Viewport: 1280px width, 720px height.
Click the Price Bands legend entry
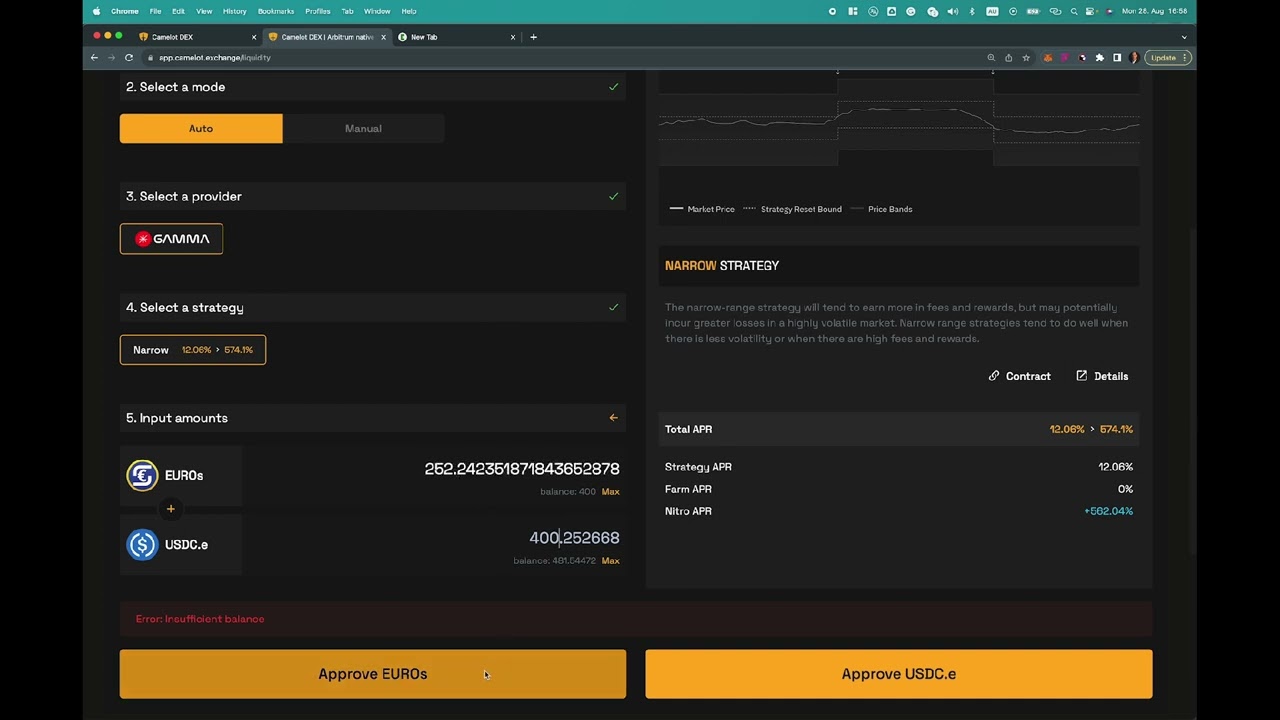coord(881,209)
